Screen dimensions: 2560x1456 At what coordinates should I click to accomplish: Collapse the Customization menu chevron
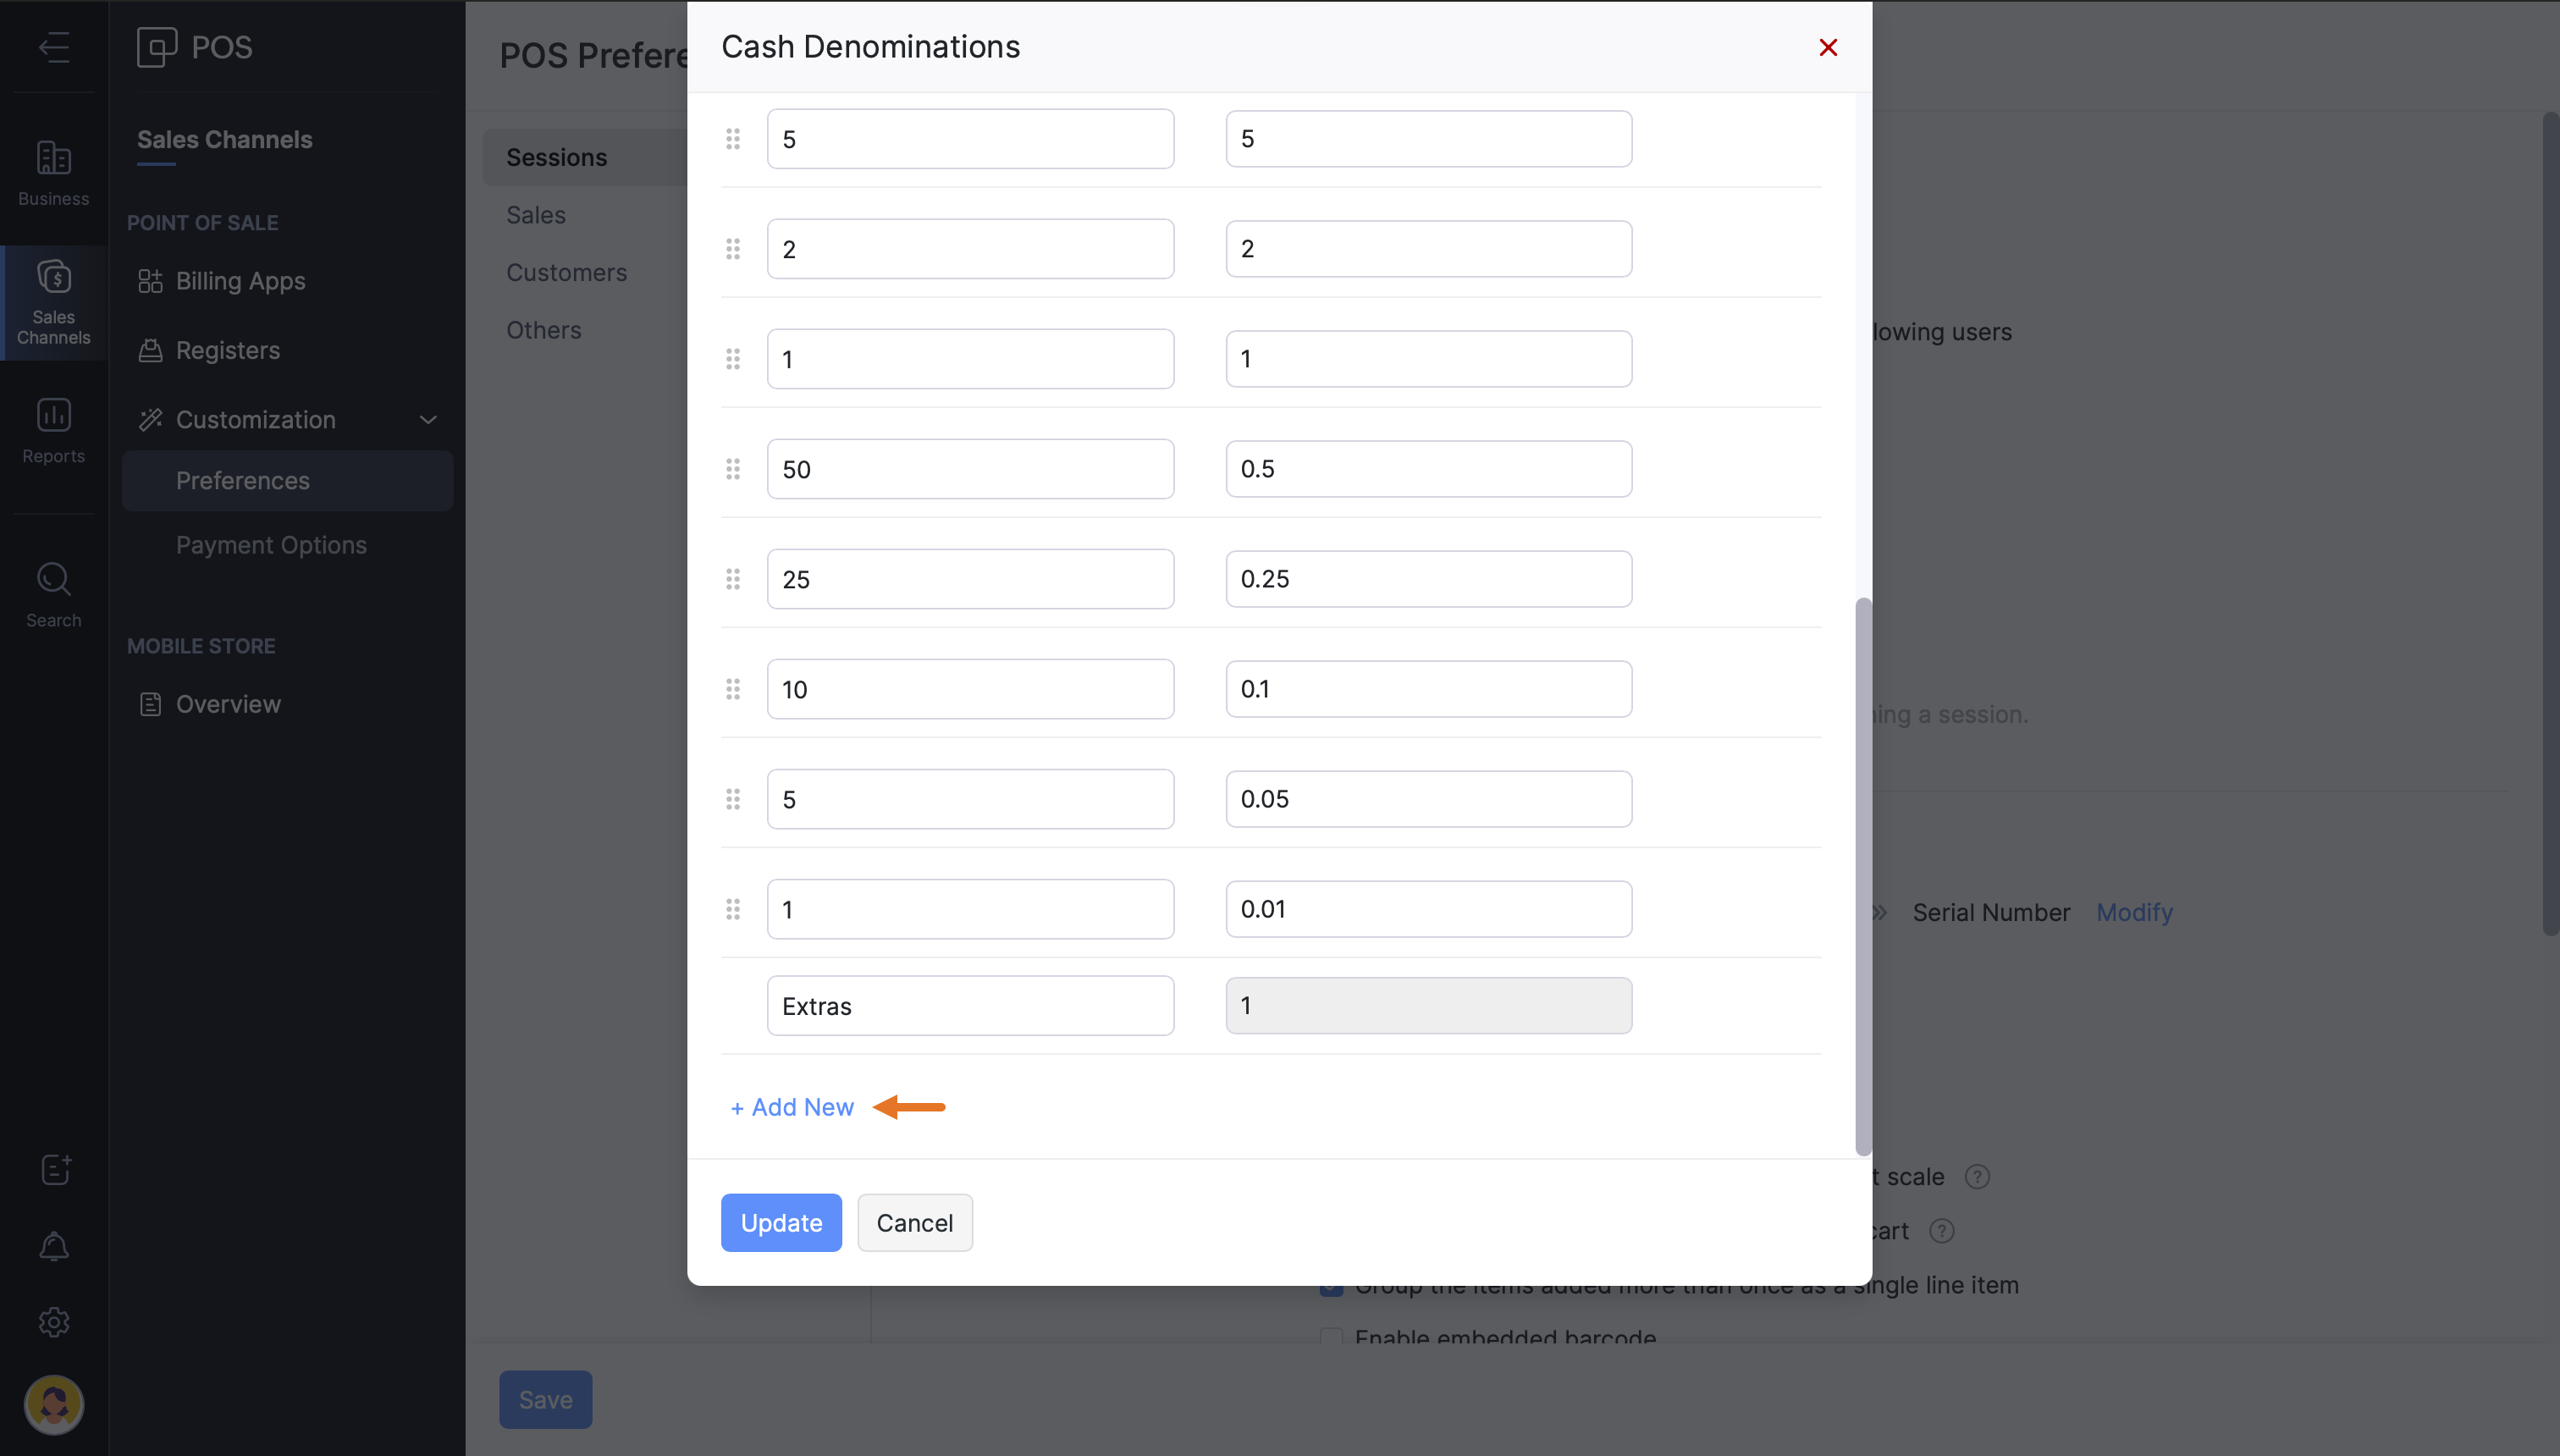428,420
